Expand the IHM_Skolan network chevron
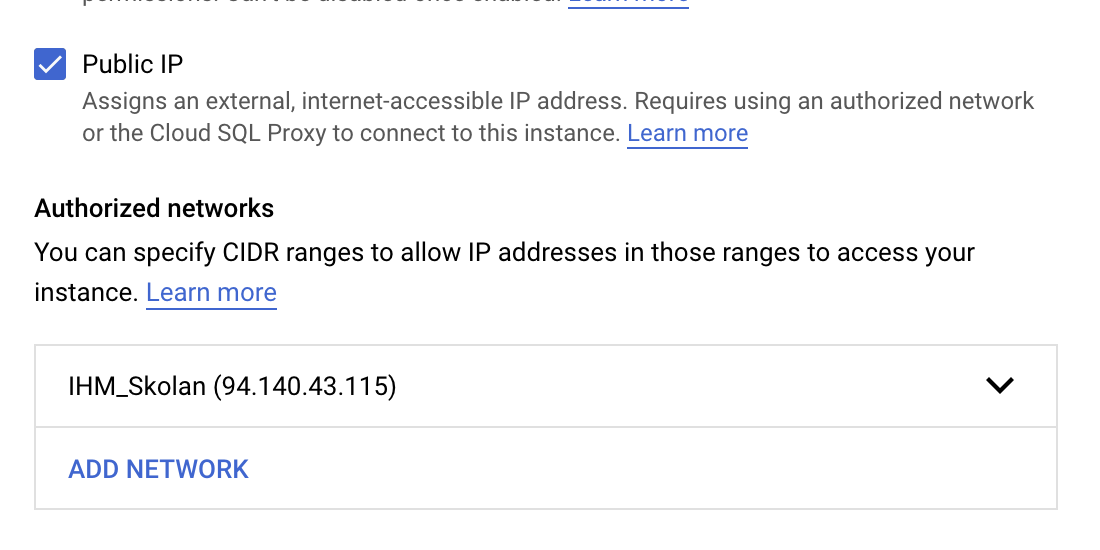The image size is (1100, 550). pos(999,386)
